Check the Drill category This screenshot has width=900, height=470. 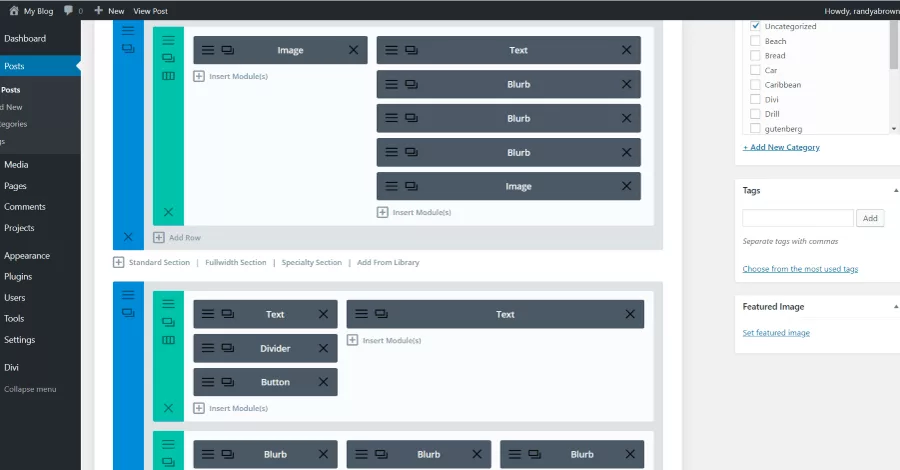755,114
